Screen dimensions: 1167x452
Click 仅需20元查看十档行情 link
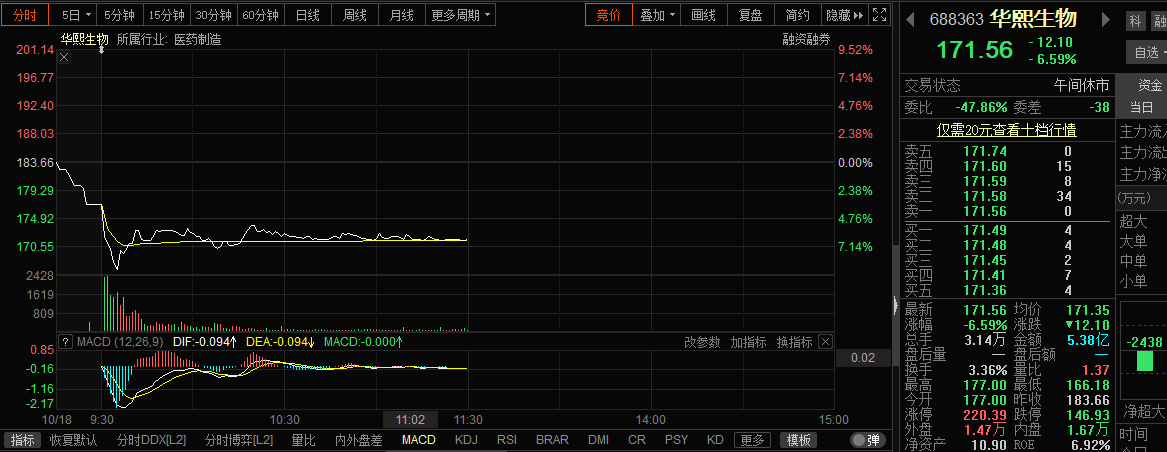(1006, 130)
